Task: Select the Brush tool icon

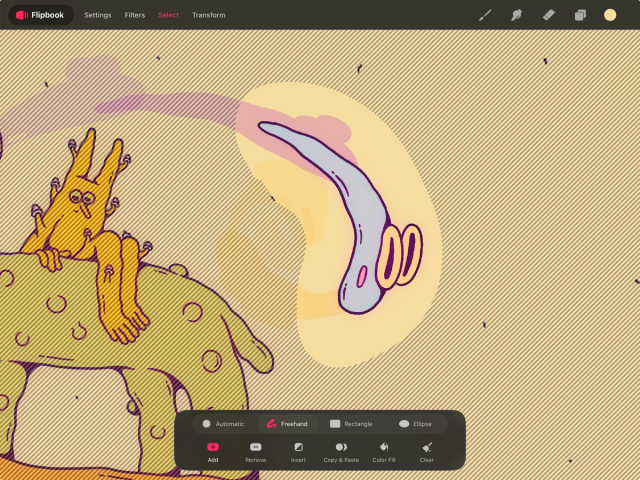Action: click(485, 15)
